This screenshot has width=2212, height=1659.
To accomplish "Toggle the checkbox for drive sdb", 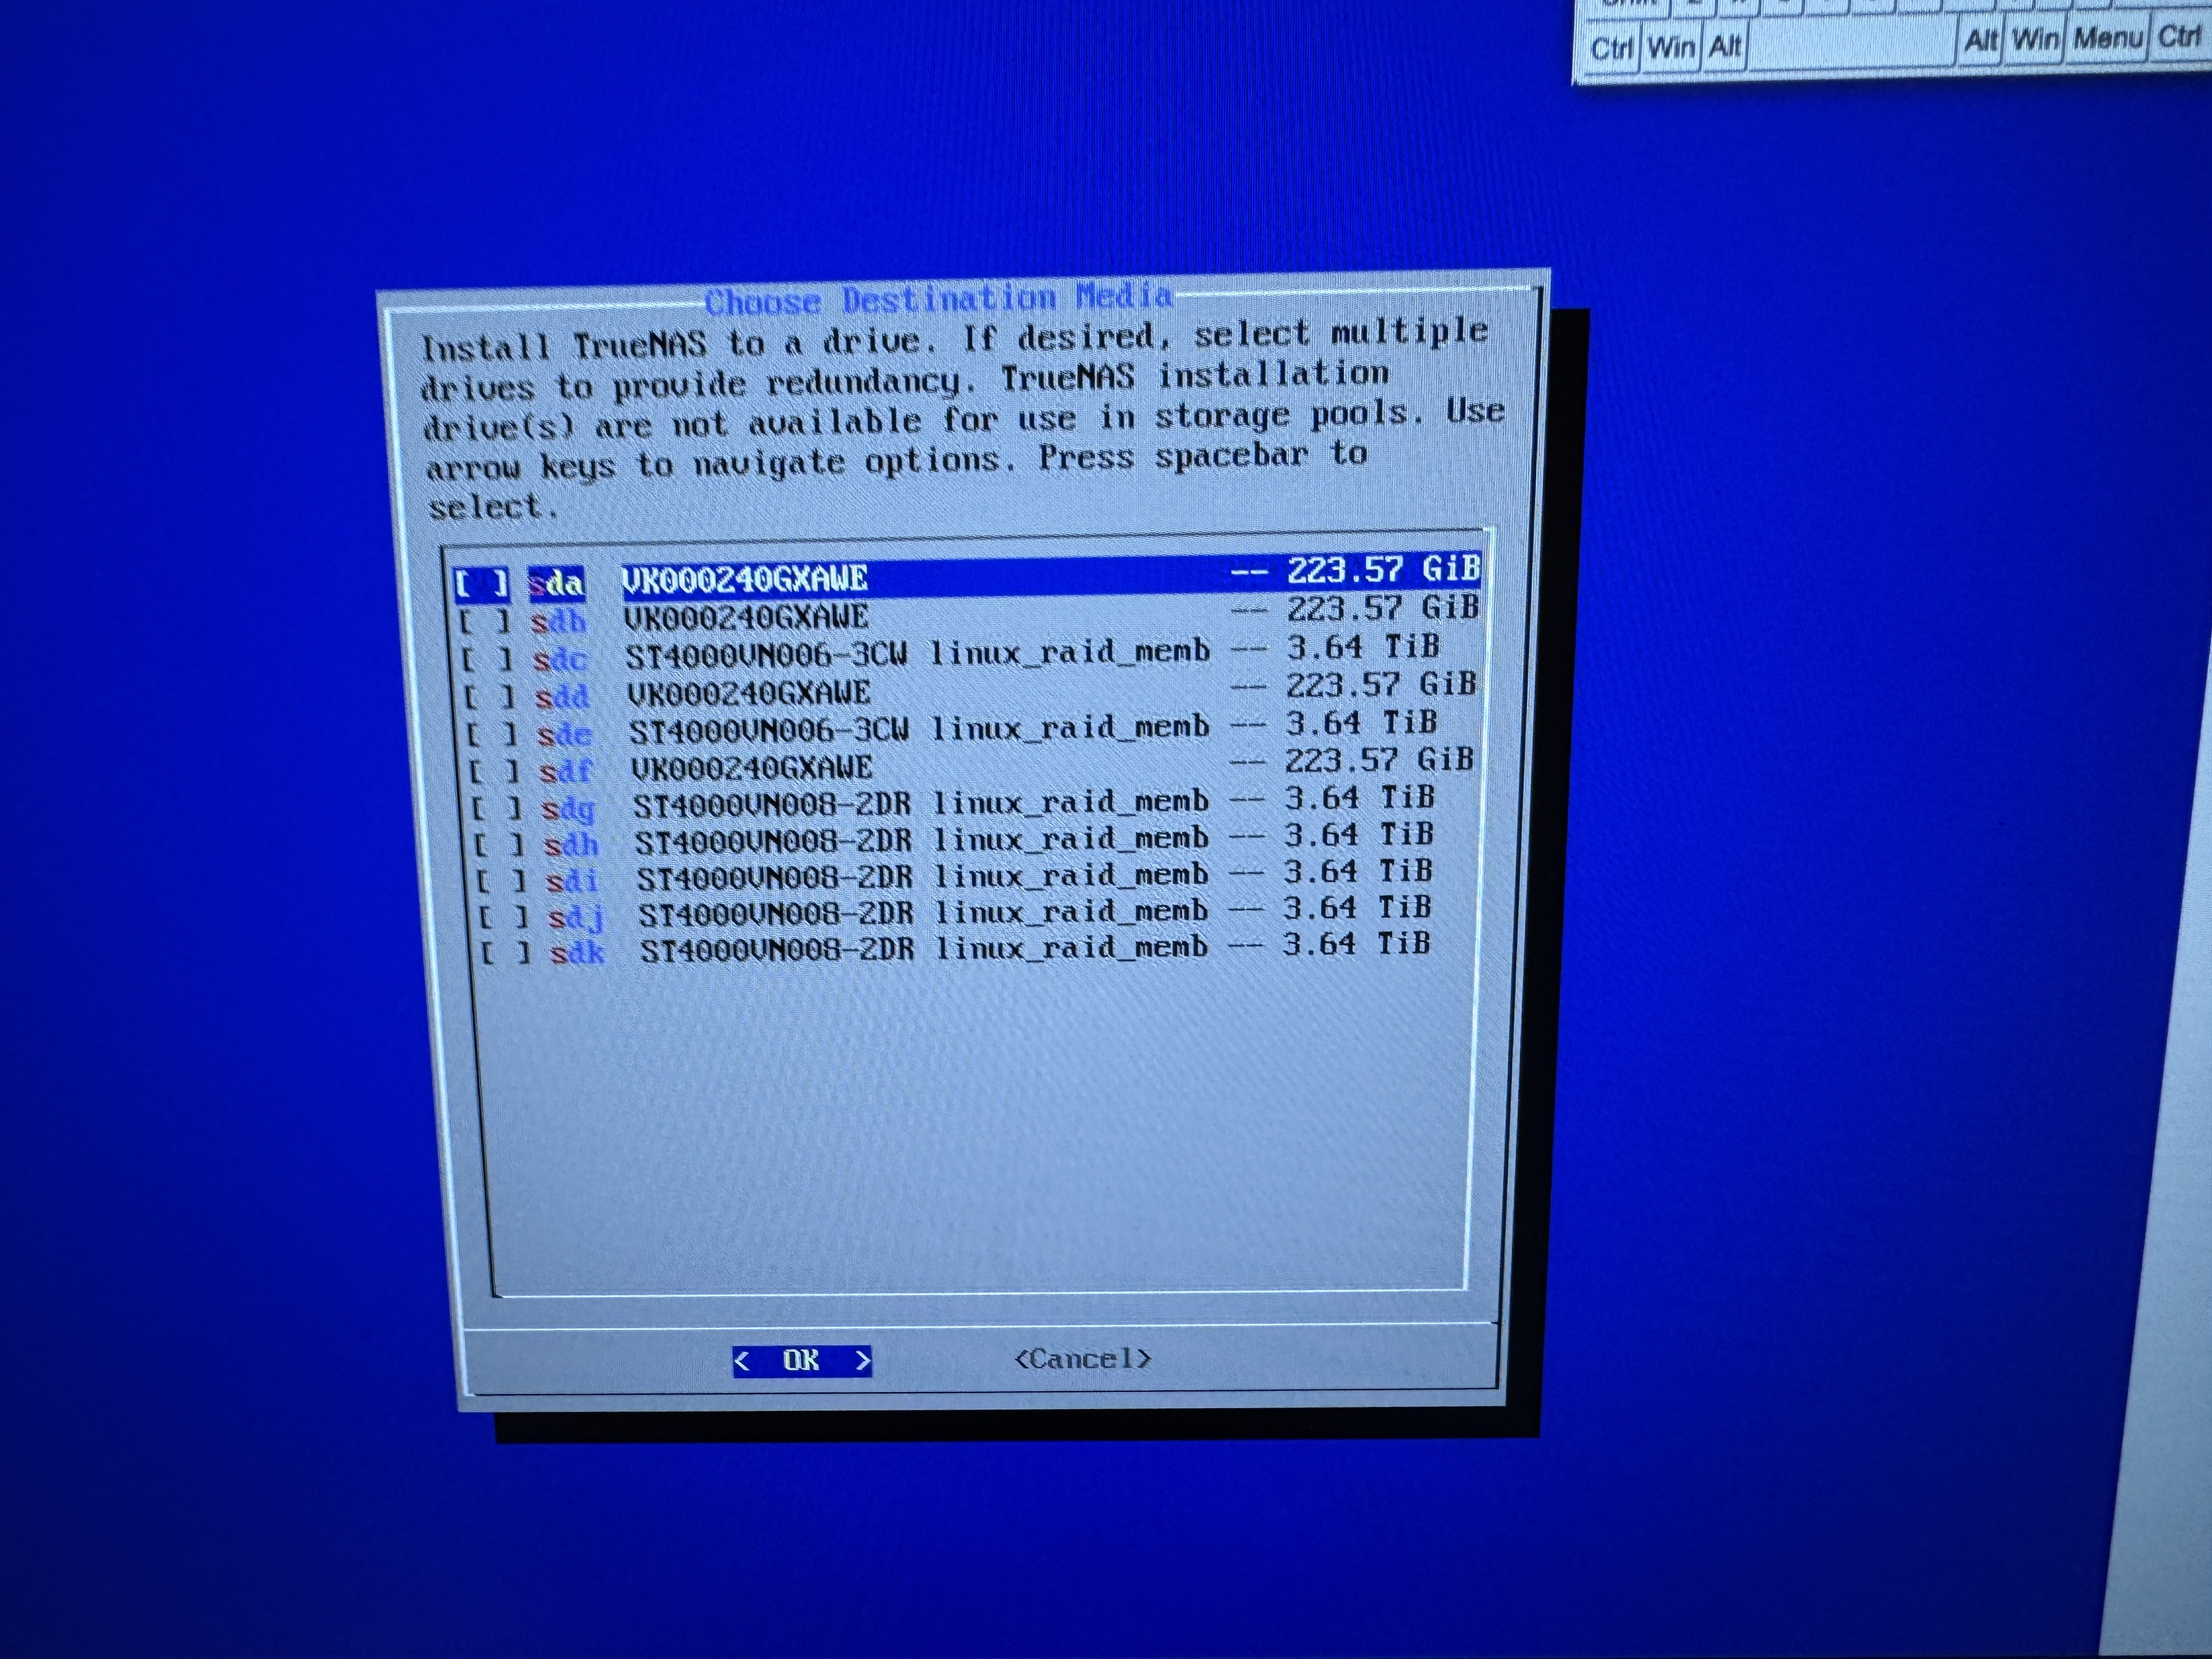I will pos(485,621).
